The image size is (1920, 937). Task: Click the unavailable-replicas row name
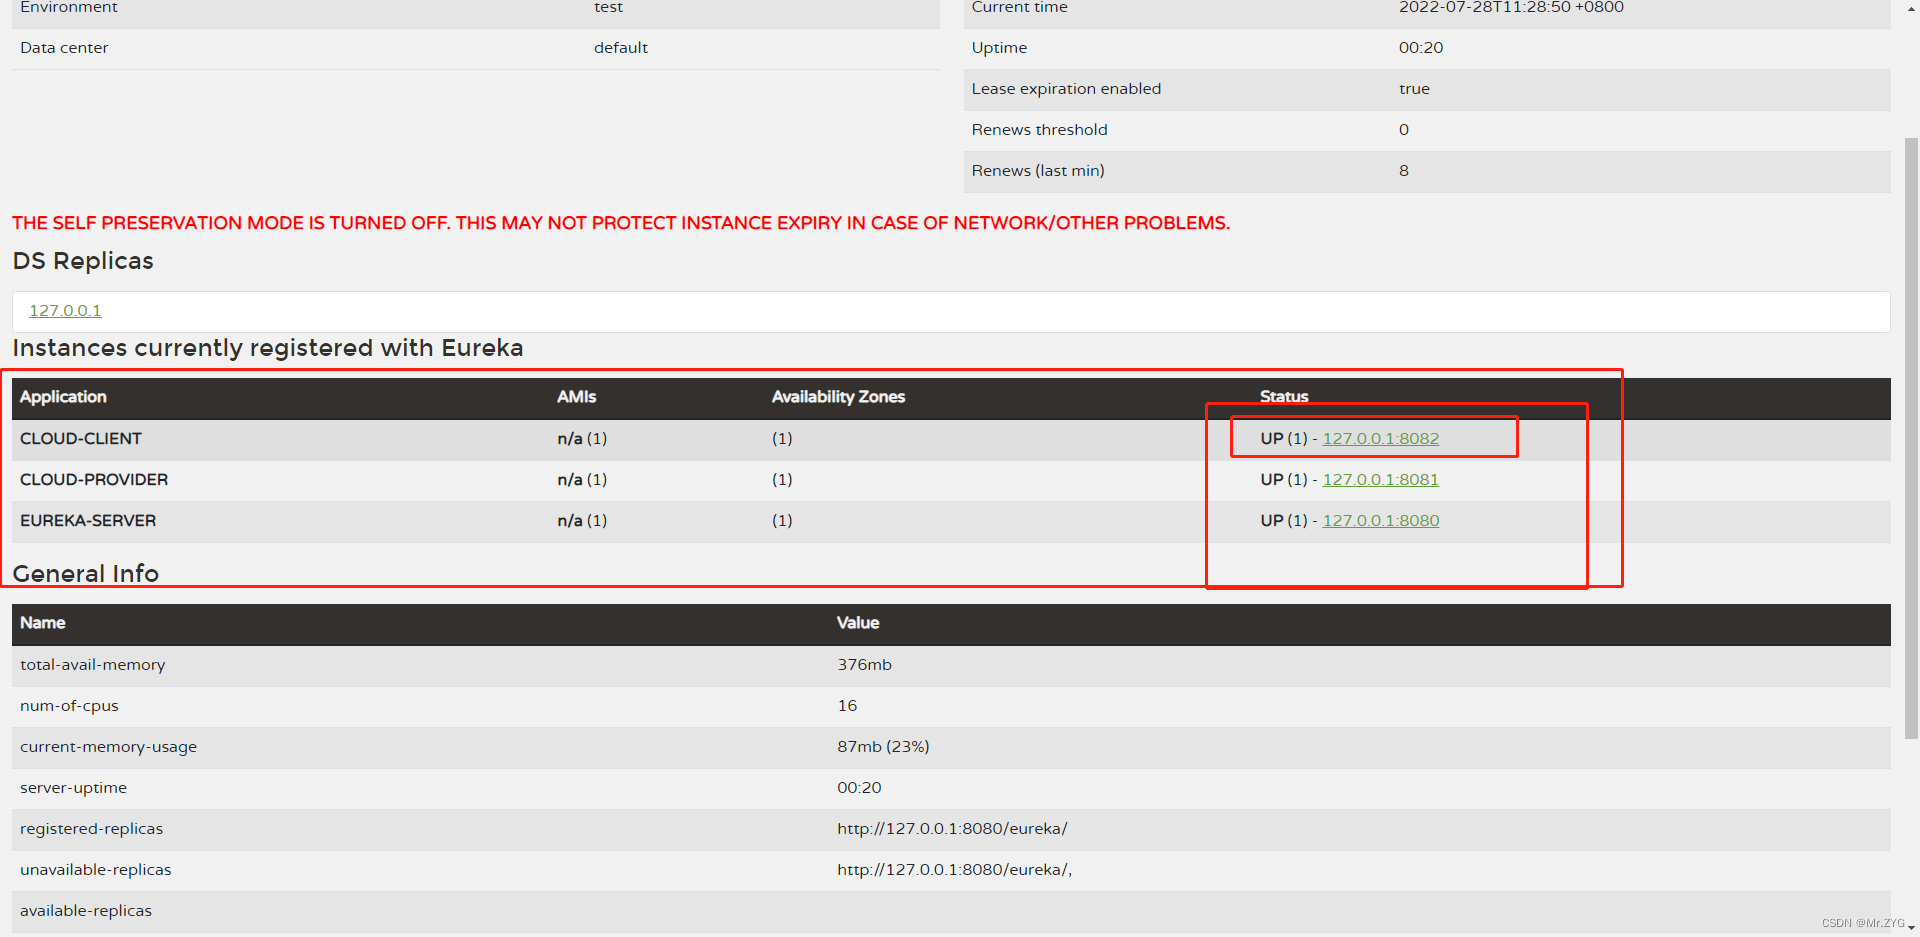(96, 870)
